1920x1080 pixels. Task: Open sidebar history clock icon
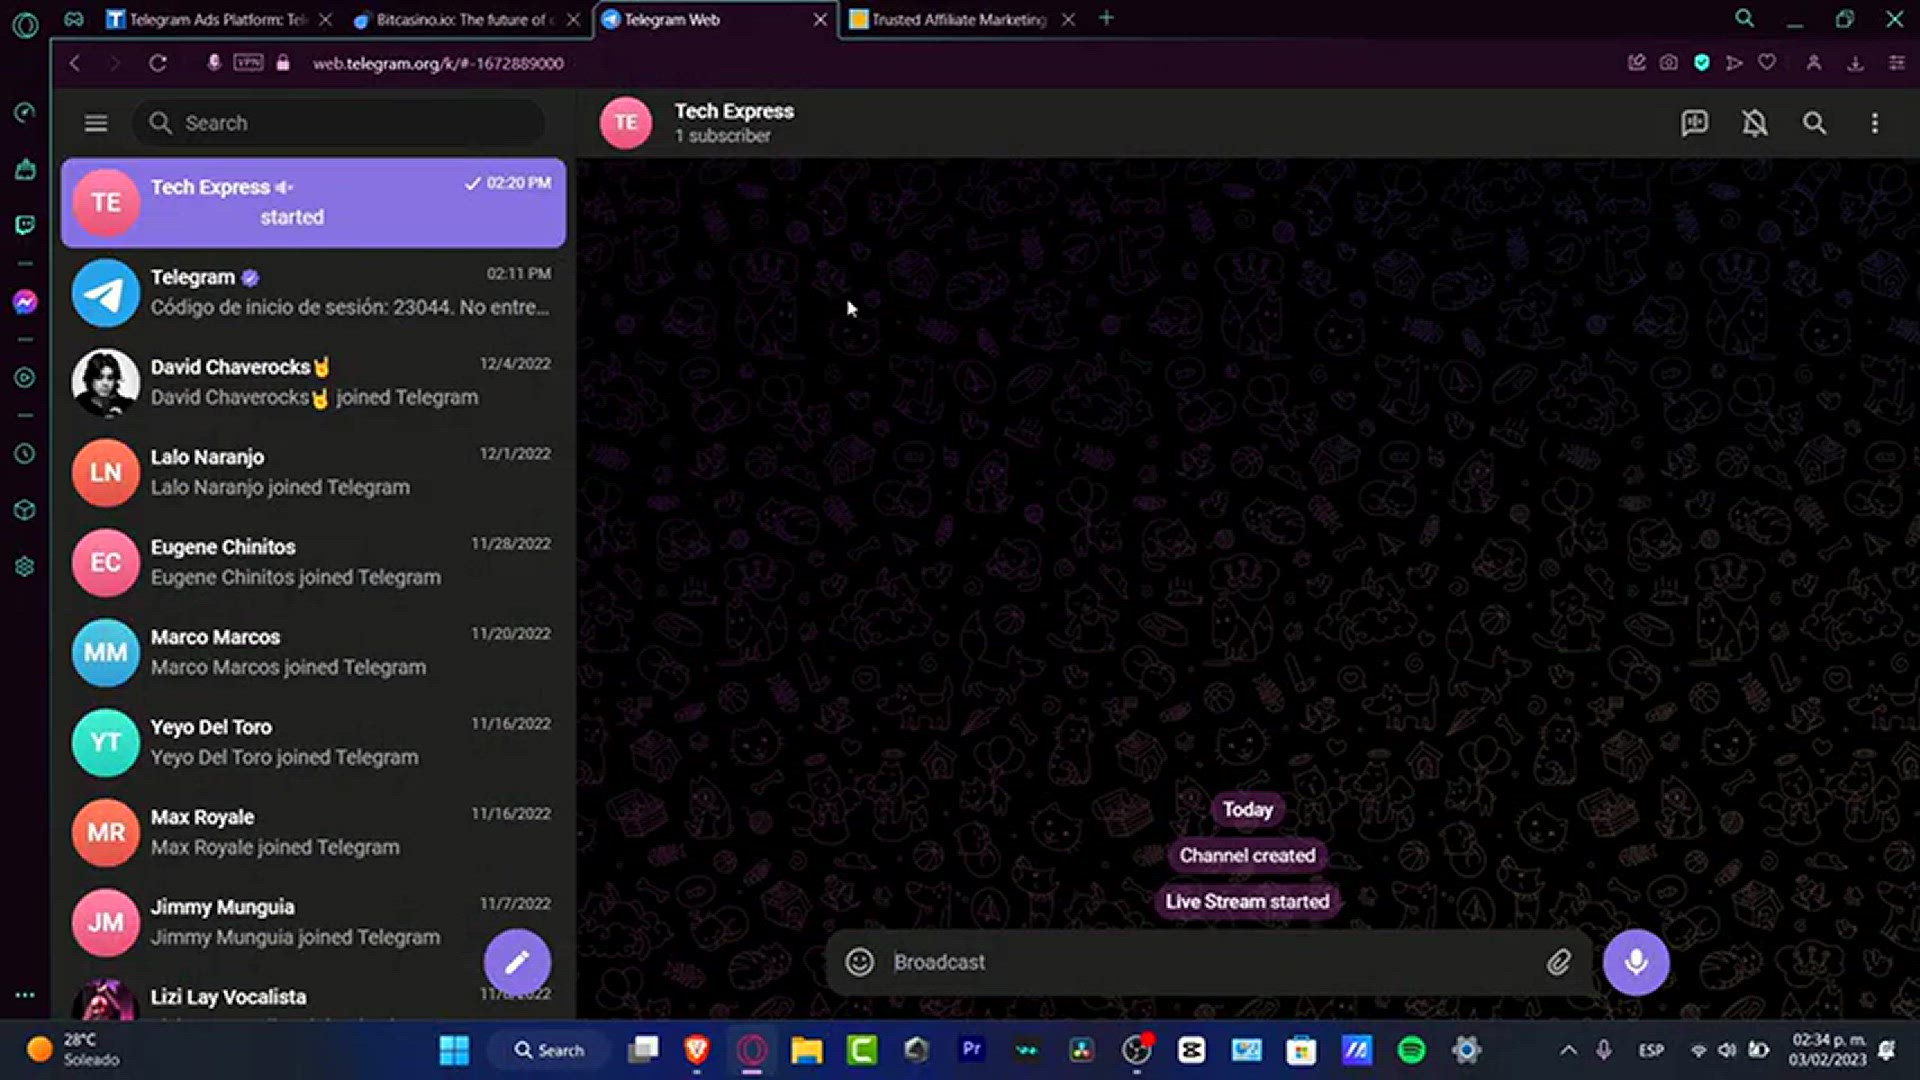click(x=25, y=454)
